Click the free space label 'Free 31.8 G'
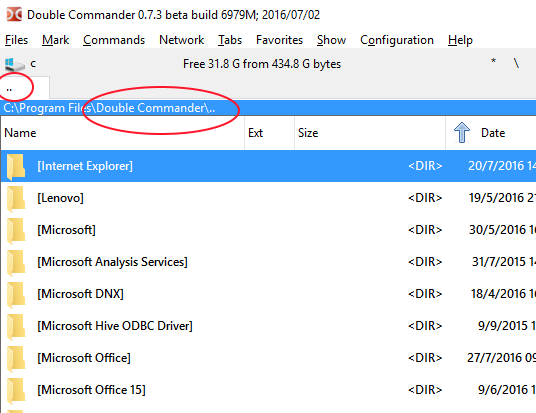 pyautogui.click(x=262, y=64)
